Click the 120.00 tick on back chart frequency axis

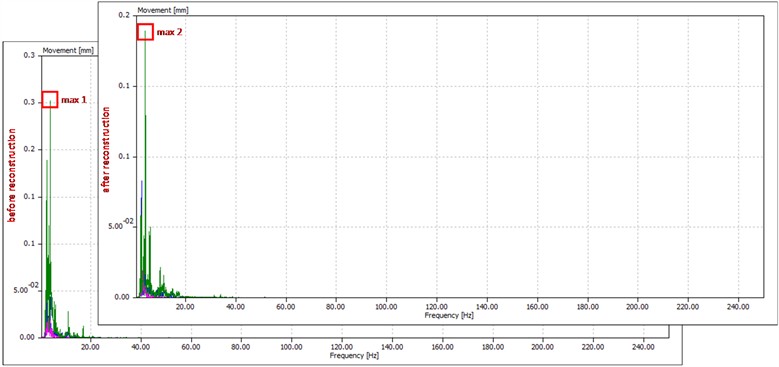click(342, 347)
